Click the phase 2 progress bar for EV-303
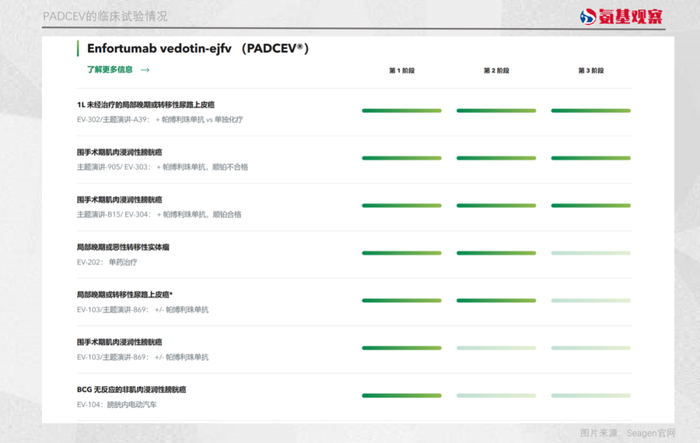Viewport: 700px width, 443px height. pos(496,158)
